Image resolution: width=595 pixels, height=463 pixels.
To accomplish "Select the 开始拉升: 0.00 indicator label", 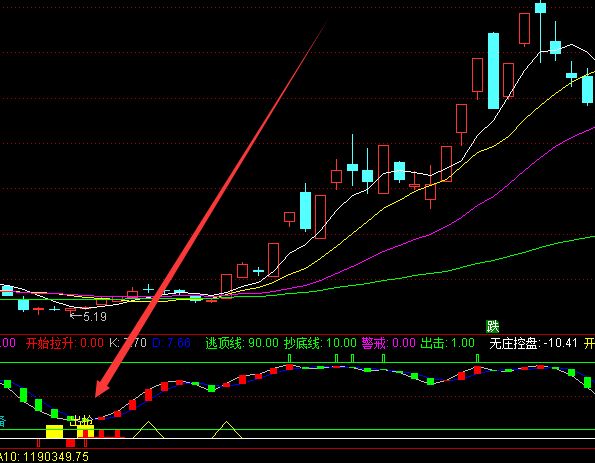I will pos(65,343).
